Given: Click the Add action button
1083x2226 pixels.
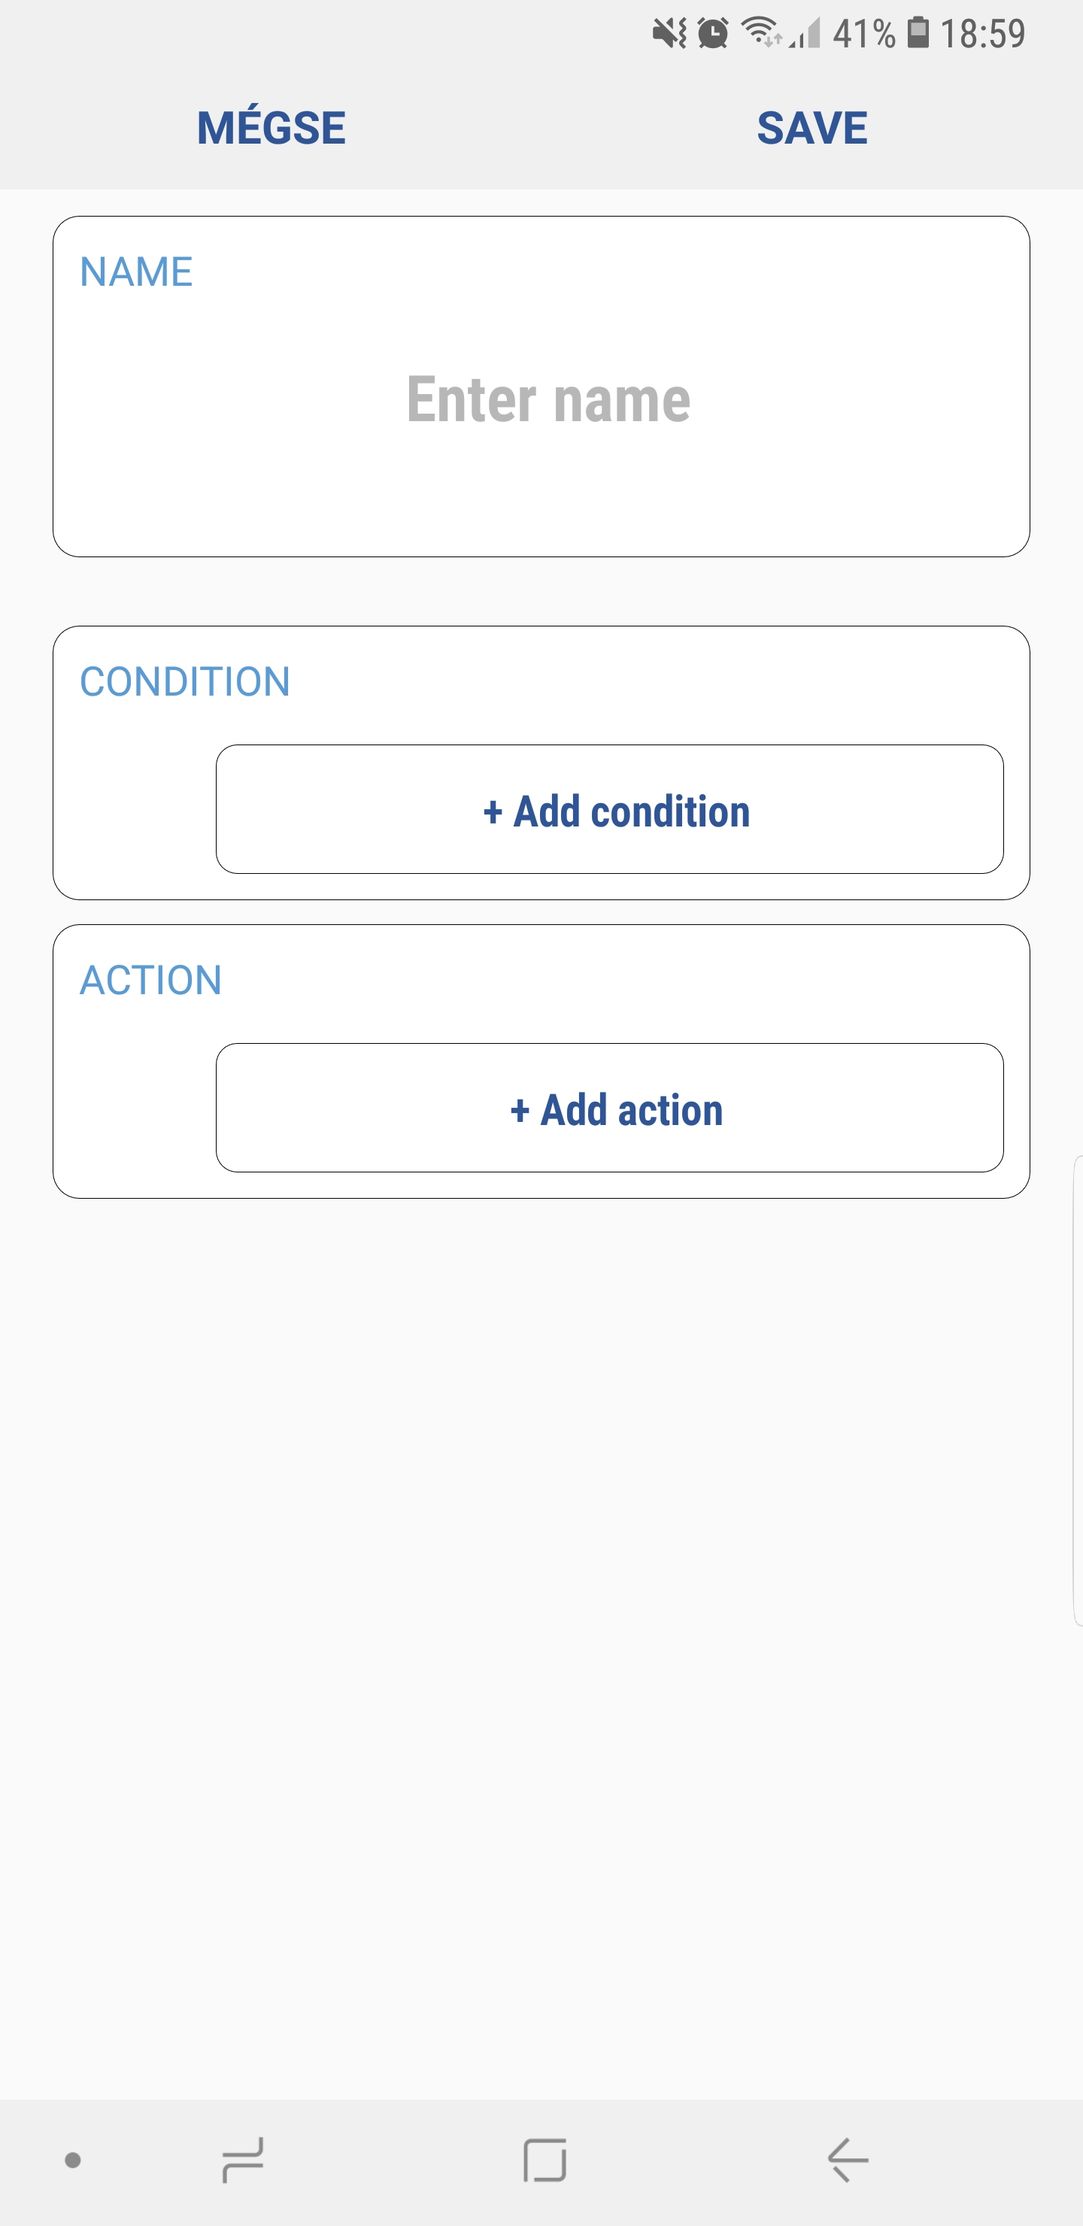Looking at the screenshot, I should (x=609, y=1109).
